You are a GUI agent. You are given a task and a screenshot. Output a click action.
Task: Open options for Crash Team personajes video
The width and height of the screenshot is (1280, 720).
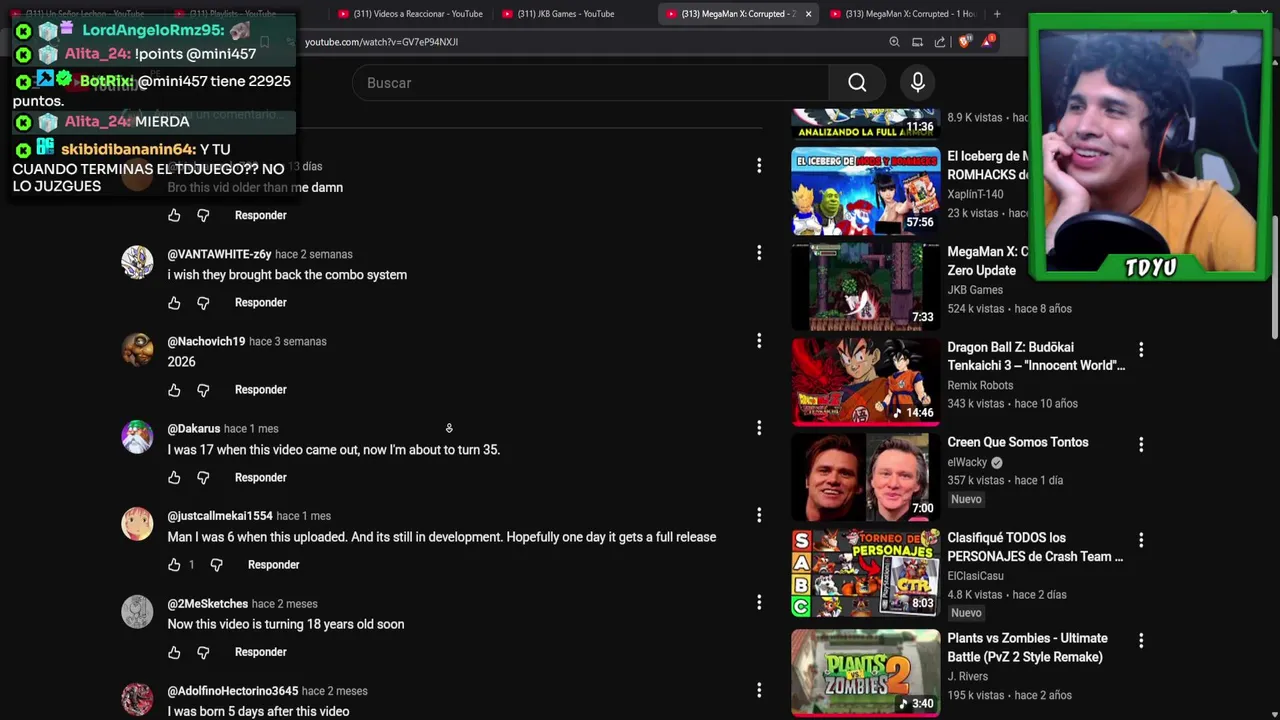coord(1141,540)
